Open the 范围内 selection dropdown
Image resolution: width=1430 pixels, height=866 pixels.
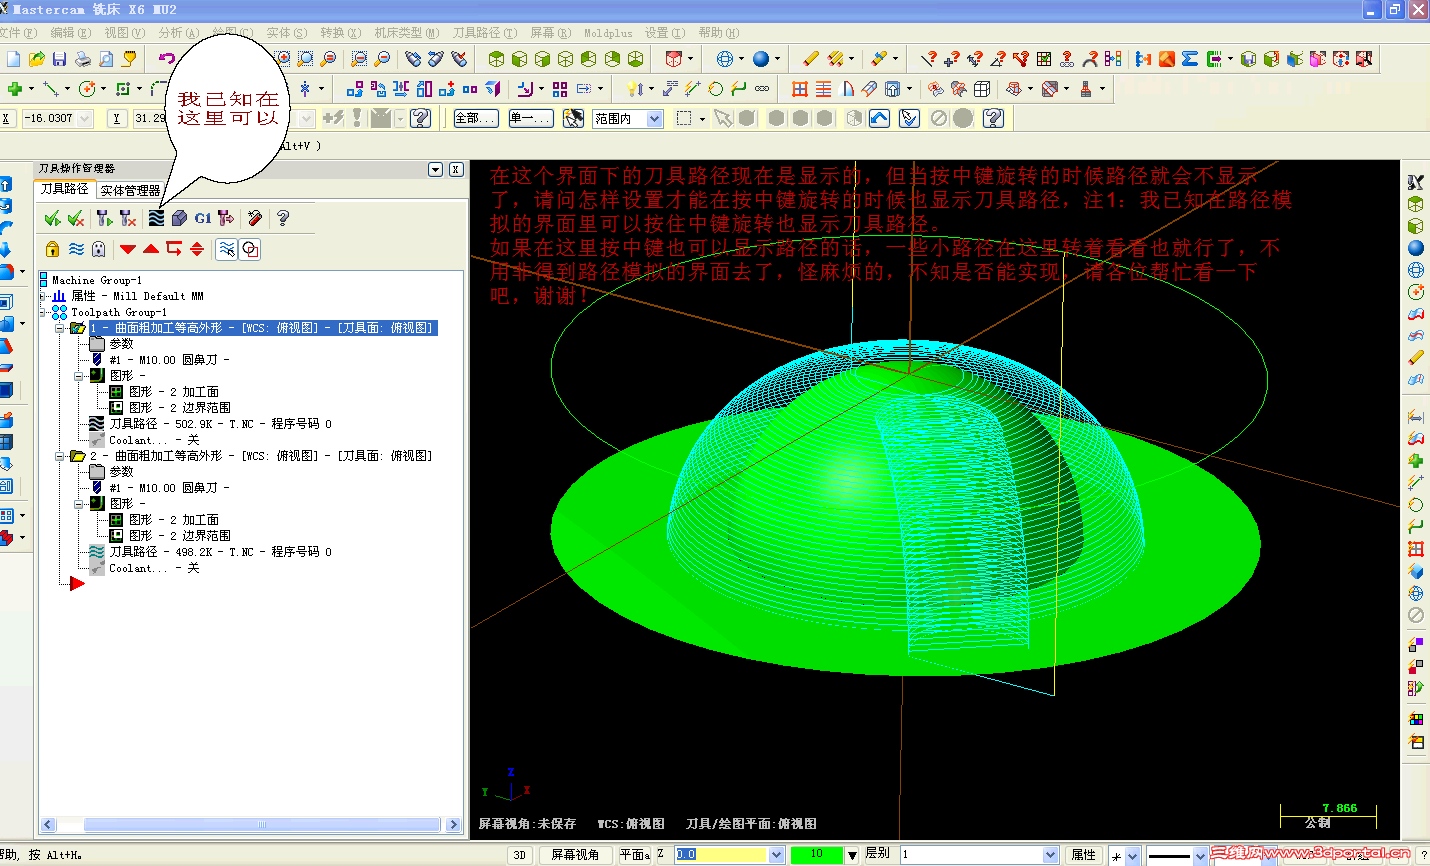pos(654,119)
